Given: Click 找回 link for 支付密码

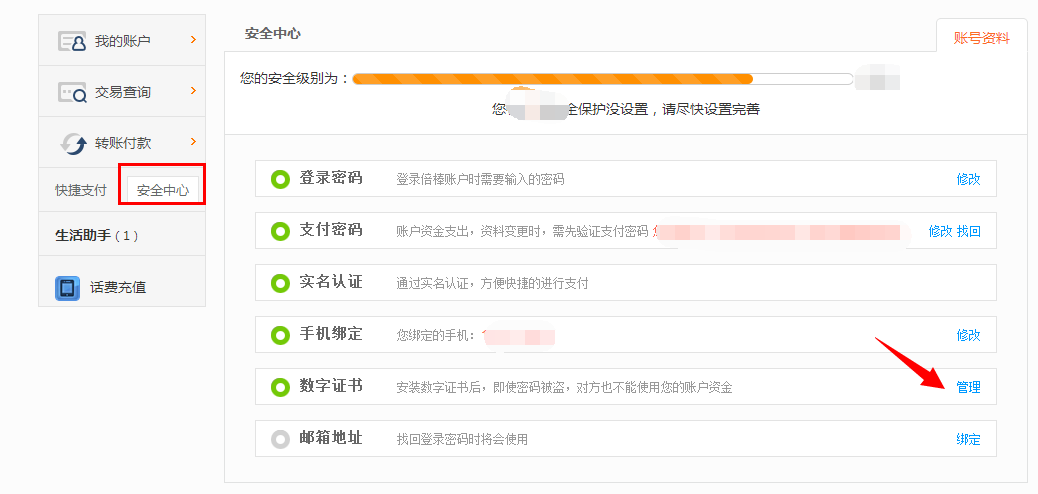Looking at the screenshot, I should (x=969, y=231).
